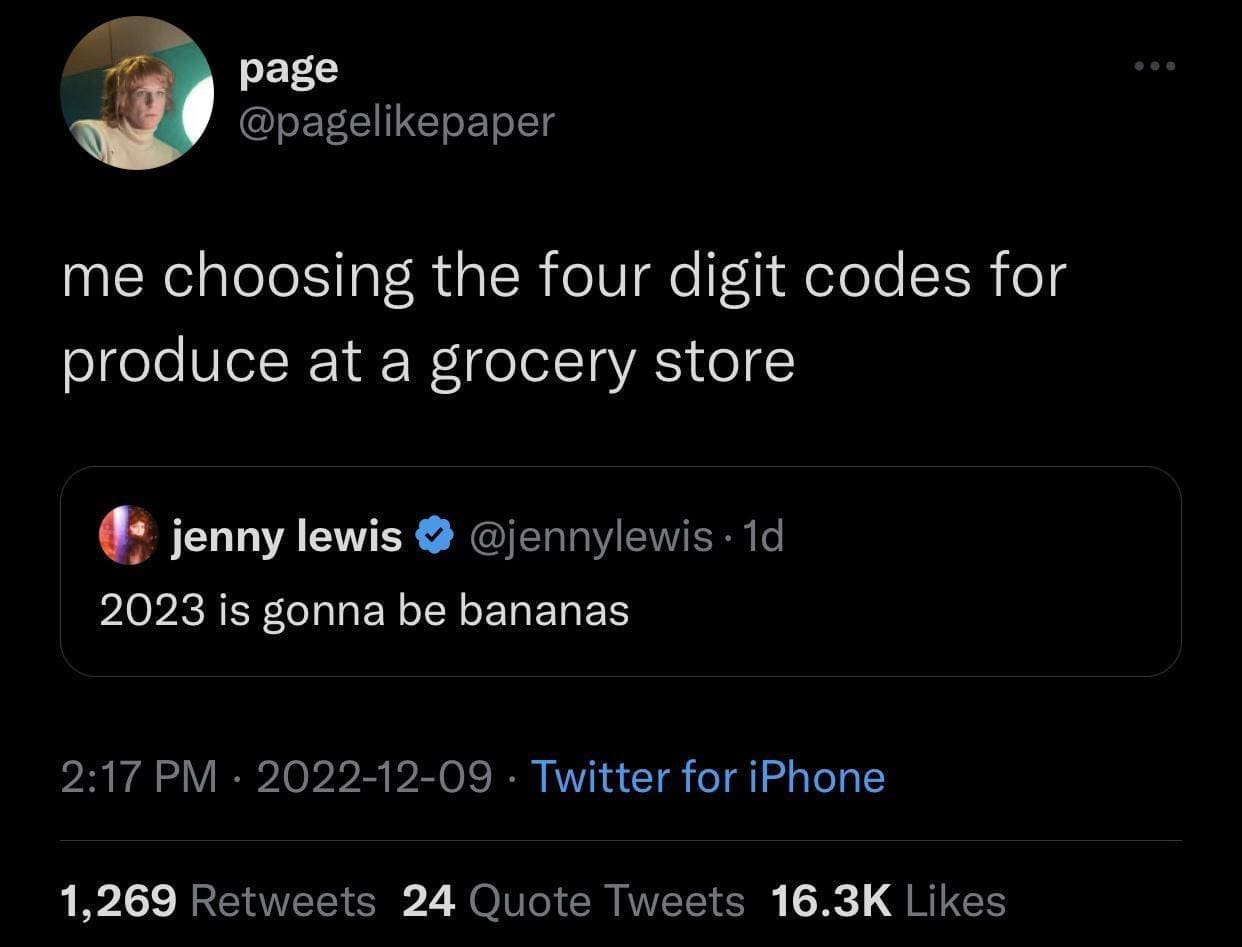Show the 16.3K Likes list
The height and width of the screenshot is (947, 1242).
tap(888, 901)
